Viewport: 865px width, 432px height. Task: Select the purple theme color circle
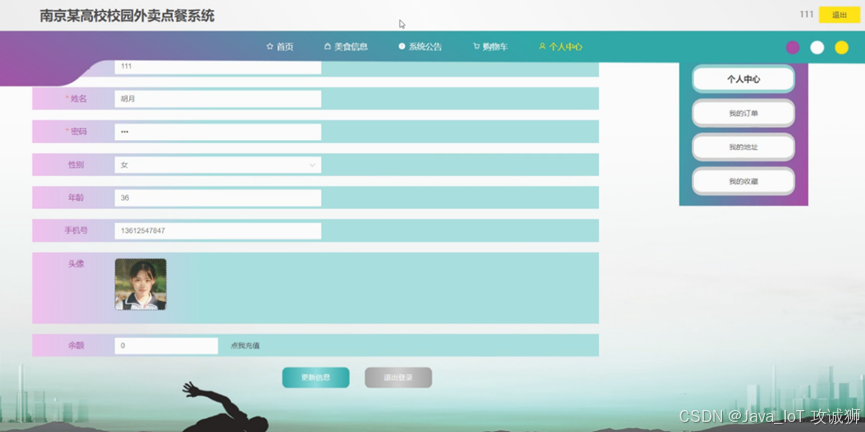click(793, 47)
